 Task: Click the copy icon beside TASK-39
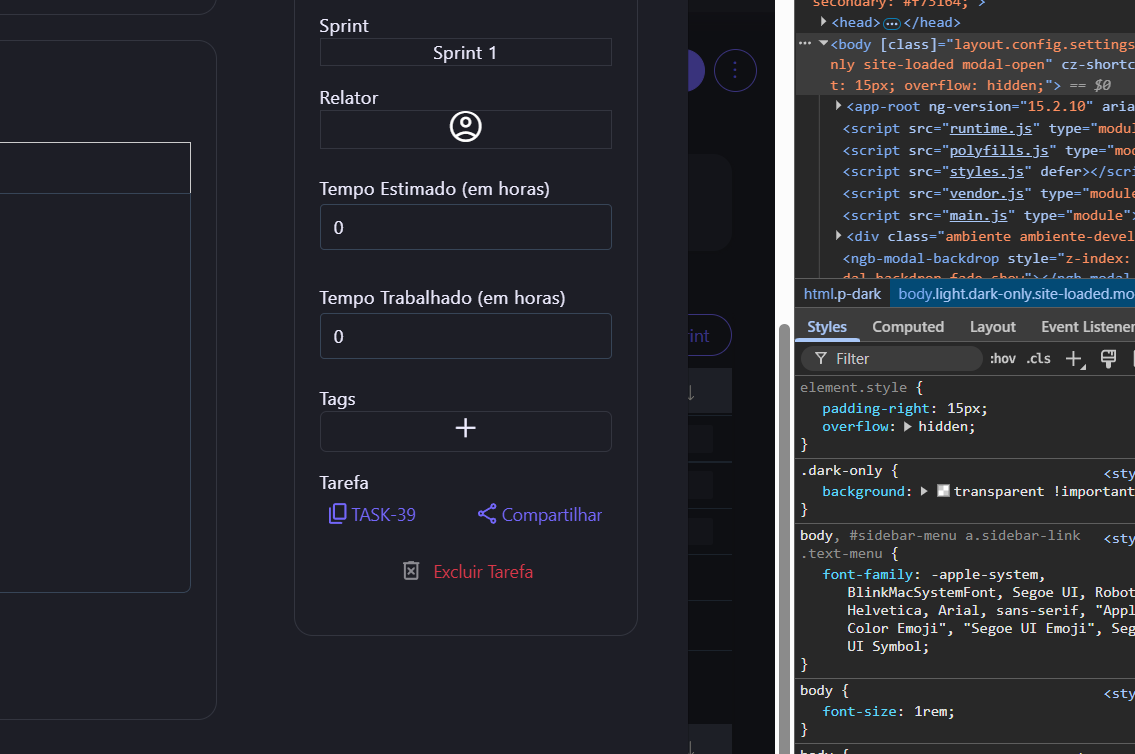point(338,514)
